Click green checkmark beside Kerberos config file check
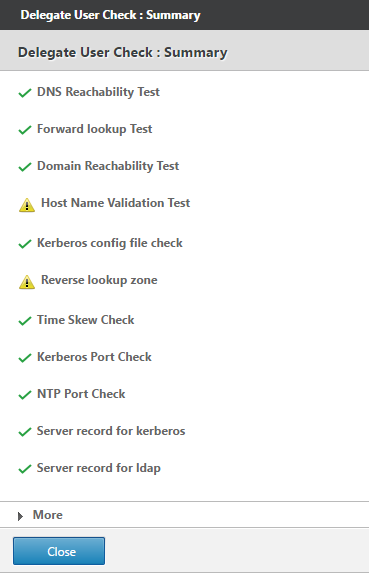The height and width of the screenshot is (588, 369). coord(25,244)
